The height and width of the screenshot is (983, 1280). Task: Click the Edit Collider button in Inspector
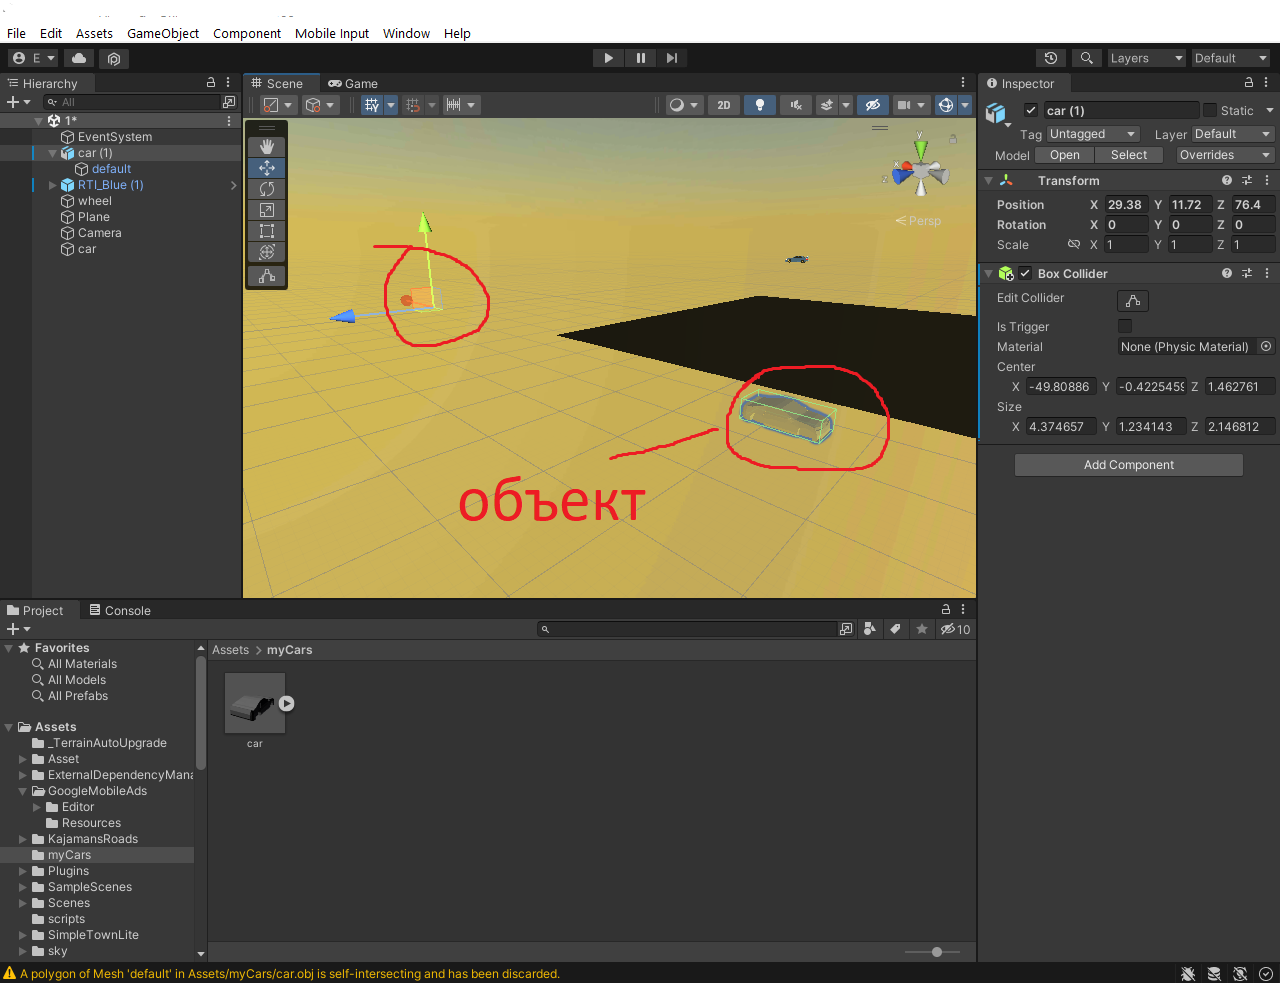tap(1133, 300)
